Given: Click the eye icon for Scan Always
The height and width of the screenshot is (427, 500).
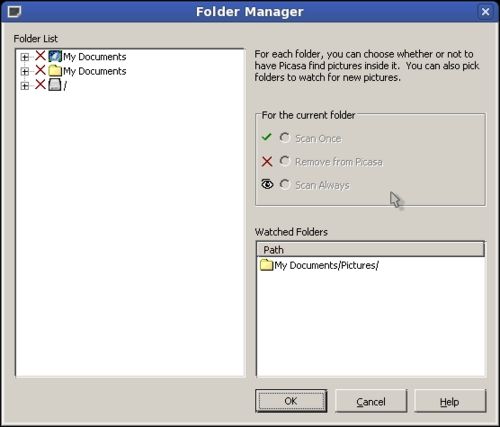Looking at the screenshot, I should click(x=267, y=184).
